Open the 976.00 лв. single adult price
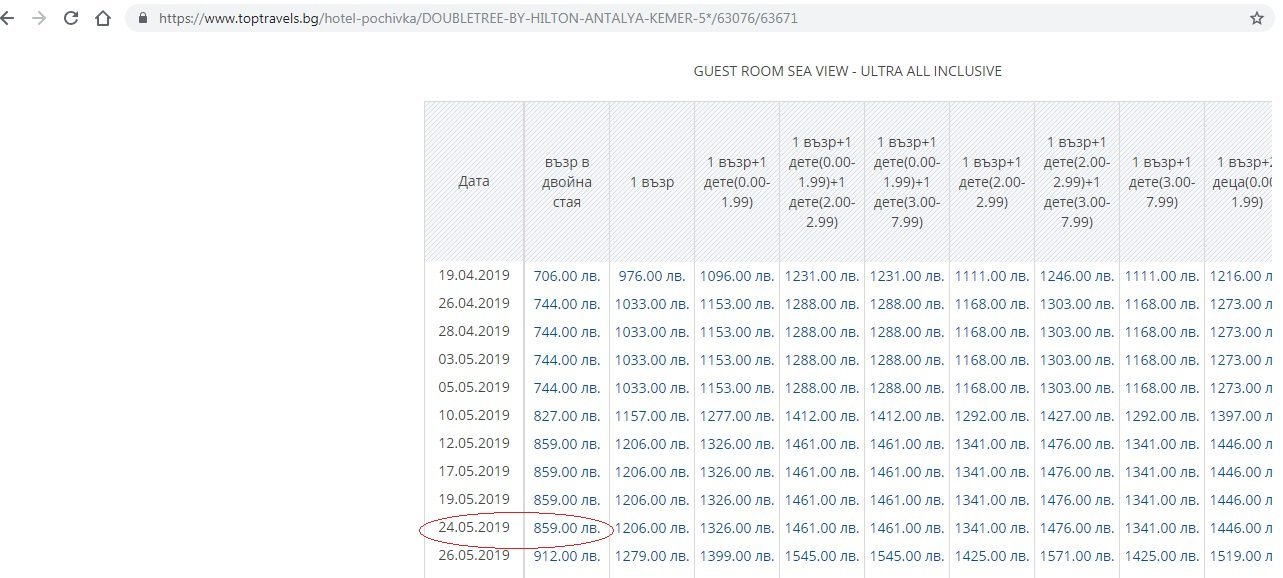This screenshot has width=1283, height=578. coord(653,276)
